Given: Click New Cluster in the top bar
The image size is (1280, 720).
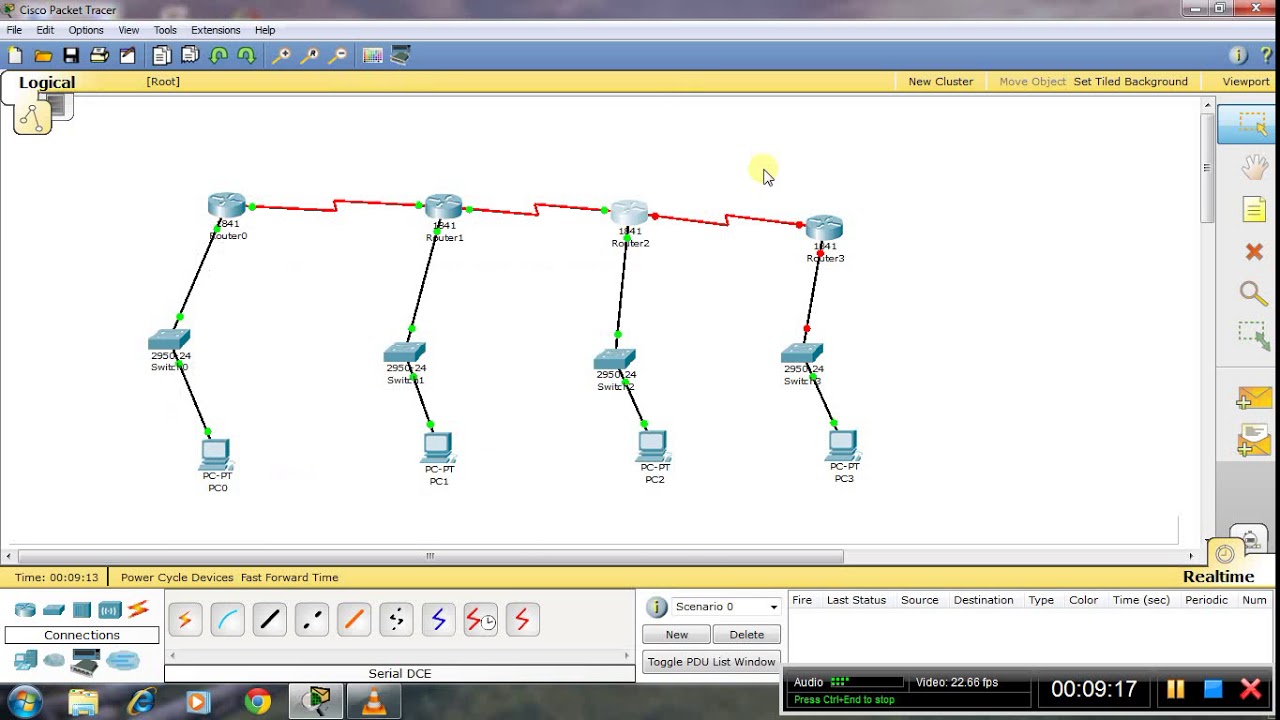Looking at the screenshot, I should [x=941, y=82].
